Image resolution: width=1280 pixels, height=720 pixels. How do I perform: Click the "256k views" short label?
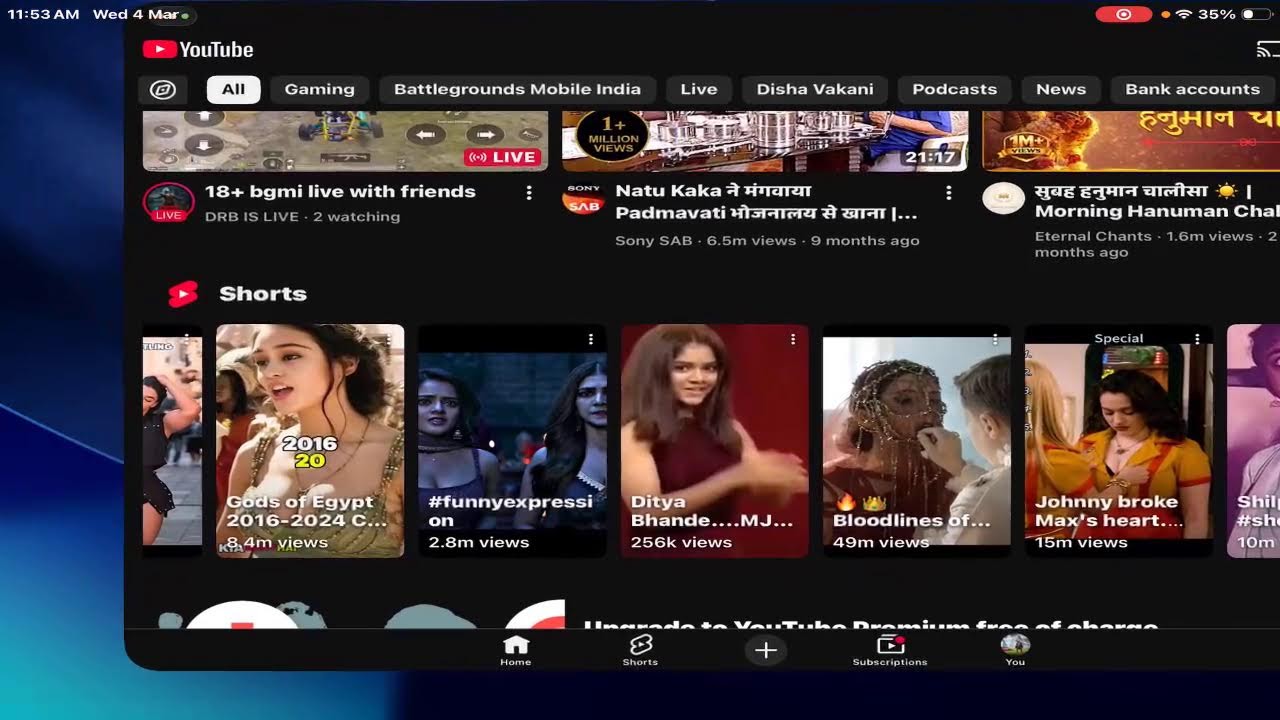point(681,542)
